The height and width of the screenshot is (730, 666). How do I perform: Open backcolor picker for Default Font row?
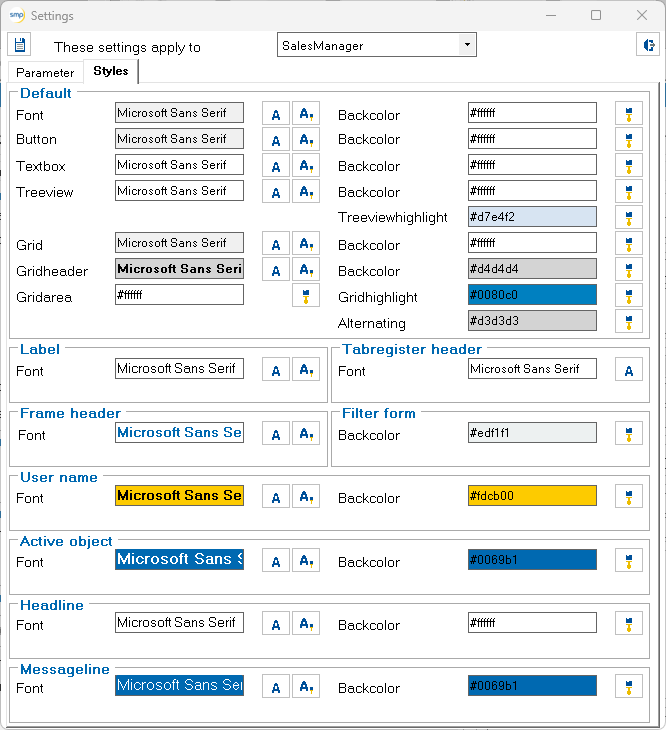click(x=629, y=114)
